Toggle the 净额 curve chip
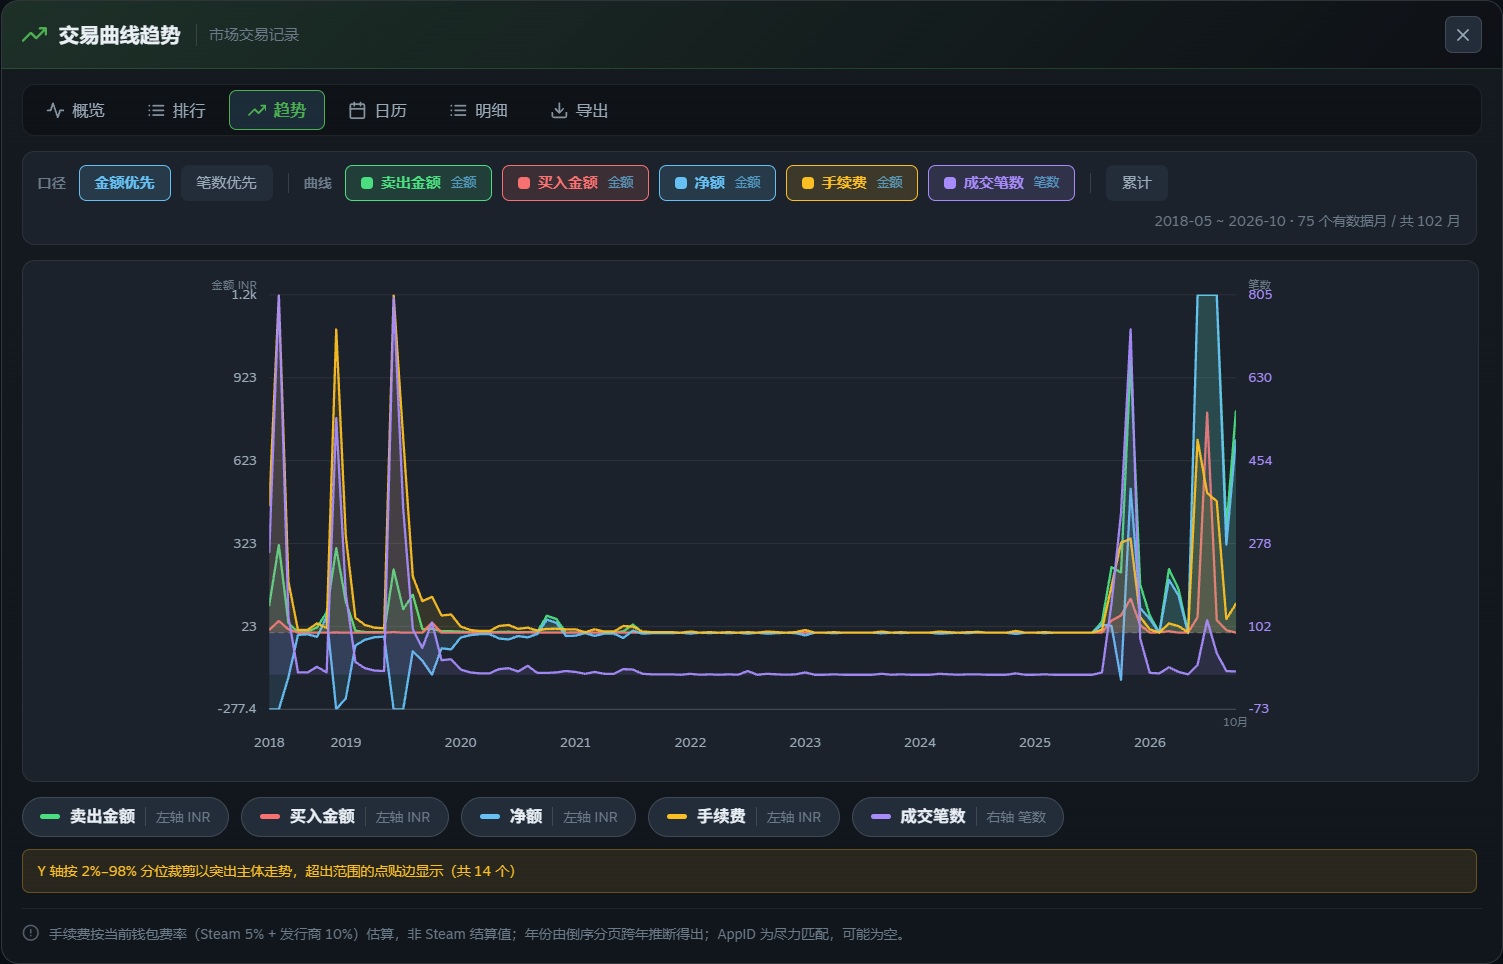The image size is (1503, 964). (x=717, y=183)
